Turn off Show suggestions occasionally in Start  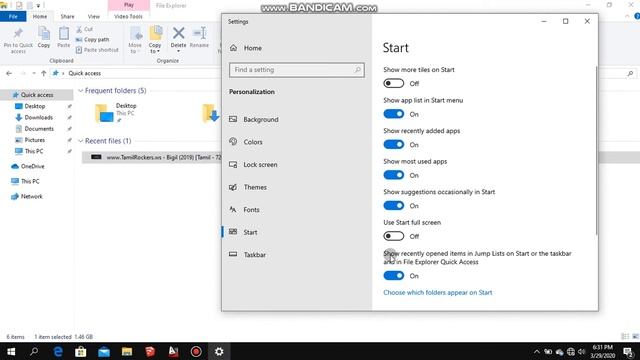(393, 206)
